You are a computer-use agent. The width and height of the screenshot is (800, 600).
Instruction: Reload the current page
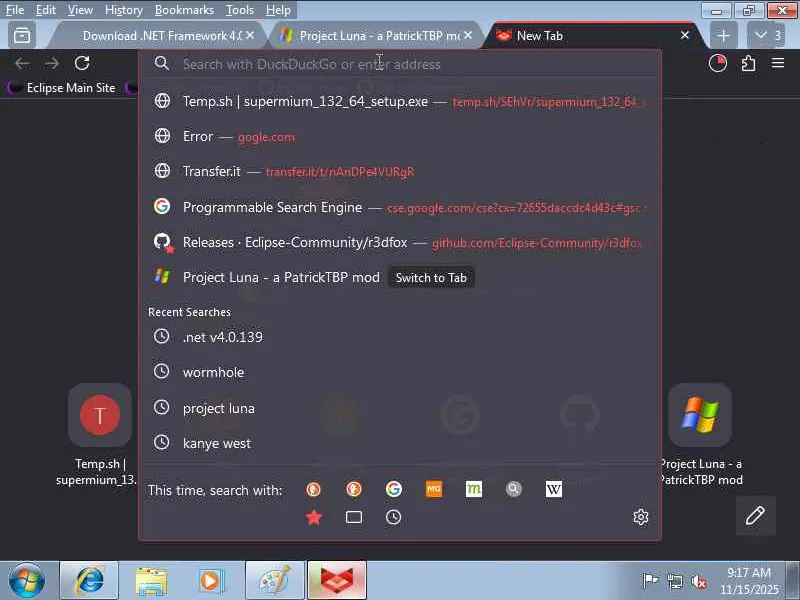click(82, 63)
